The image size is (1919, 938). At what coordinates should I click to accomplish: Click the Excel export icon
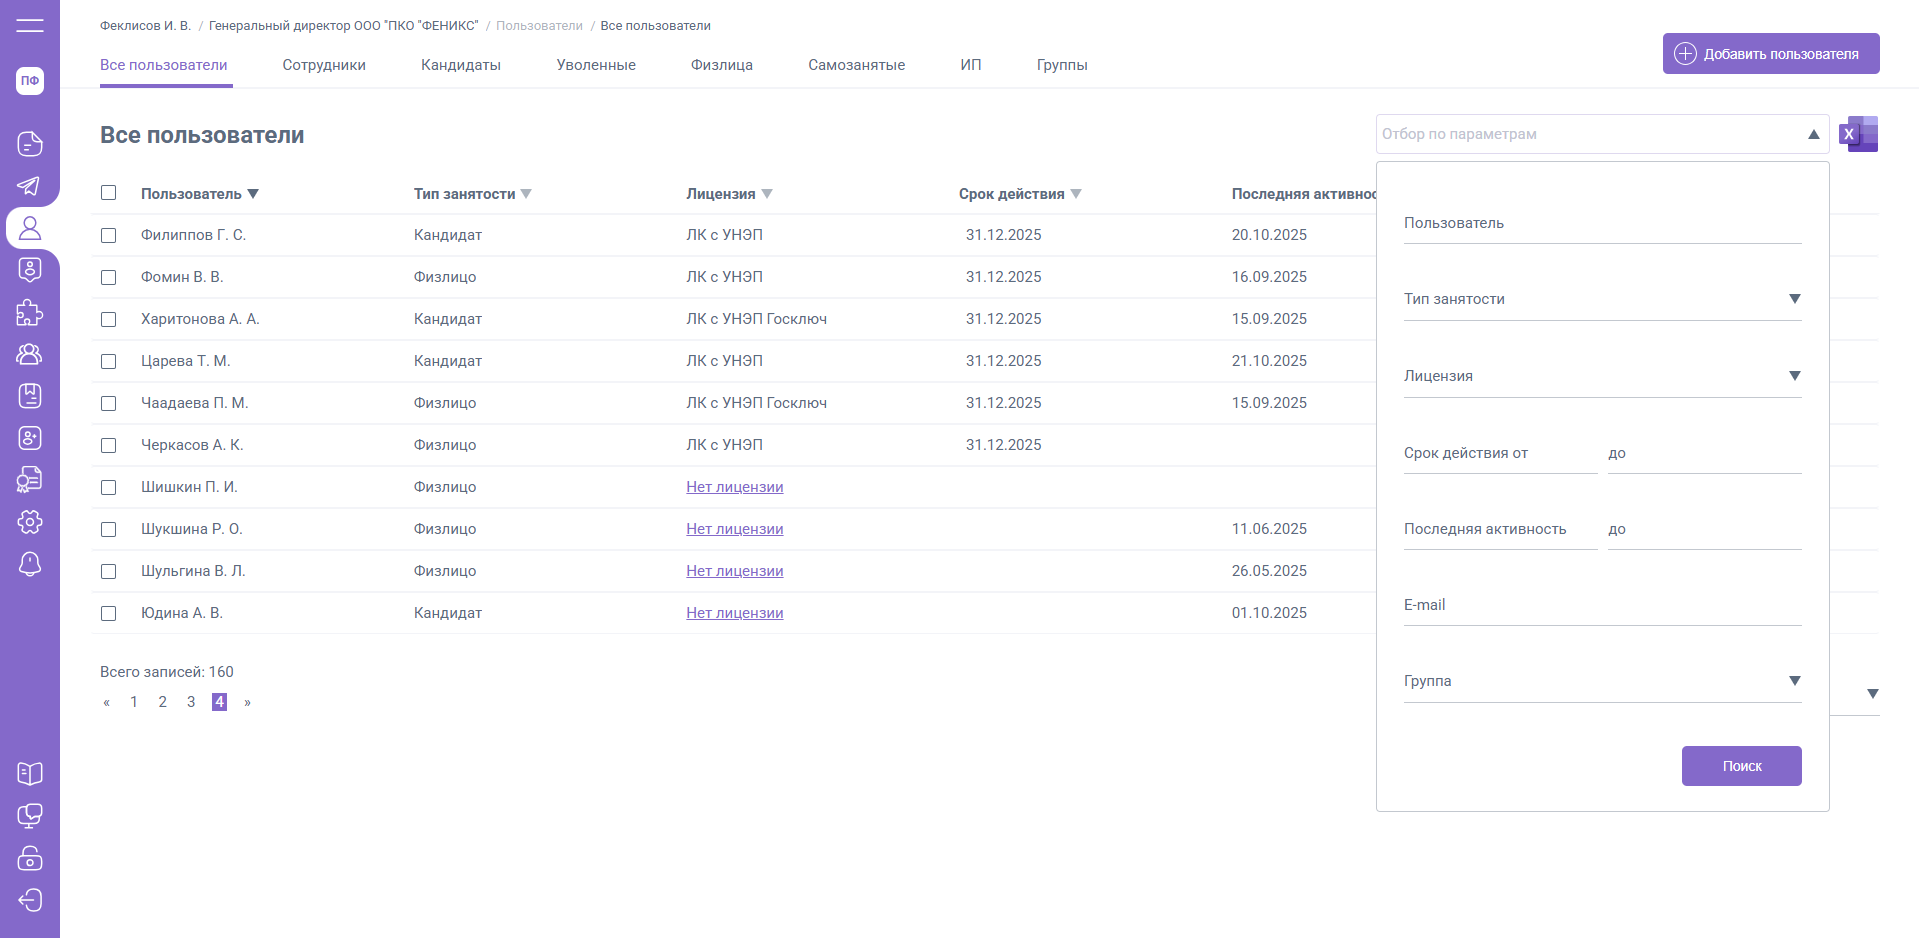click(1858, 134)
